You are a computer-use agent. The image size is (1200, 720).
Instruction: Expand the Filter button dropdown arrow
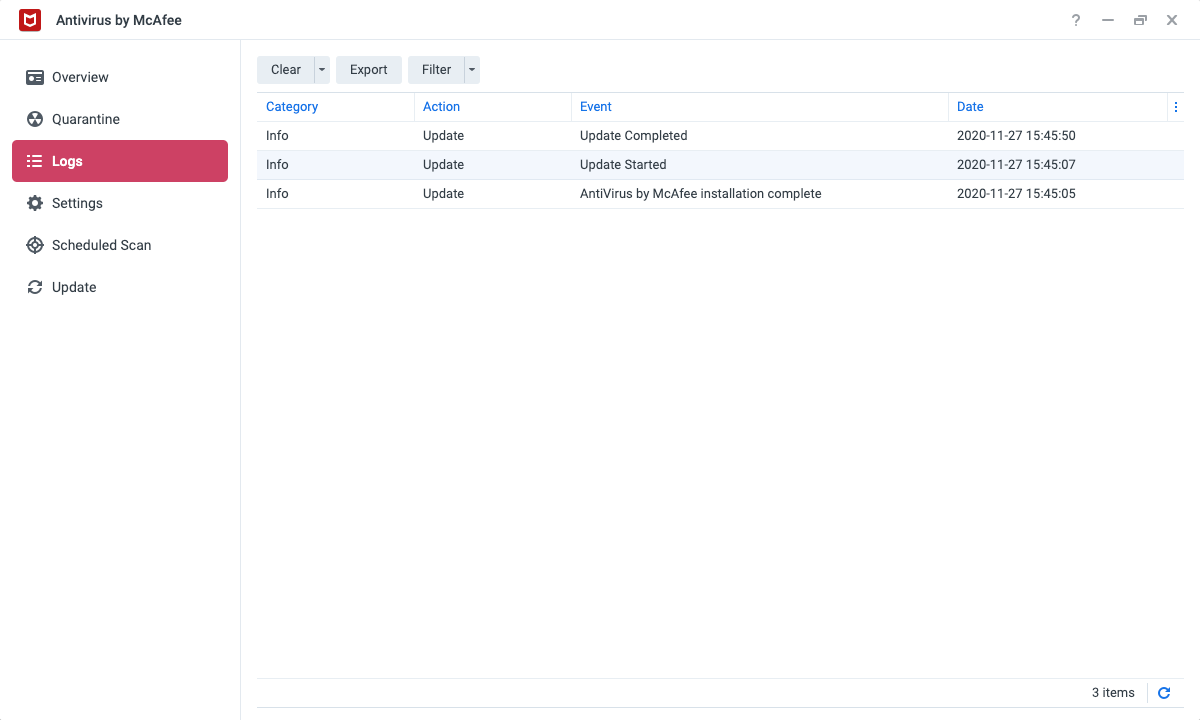coord(472,70)
